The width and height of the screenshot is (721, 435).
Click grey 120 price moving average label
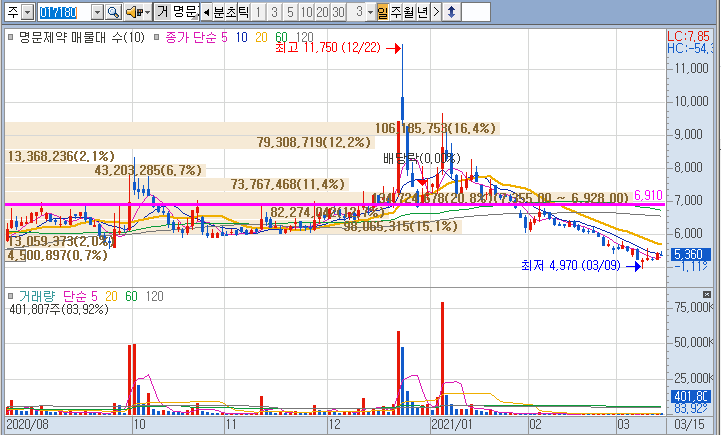point(304,37)
